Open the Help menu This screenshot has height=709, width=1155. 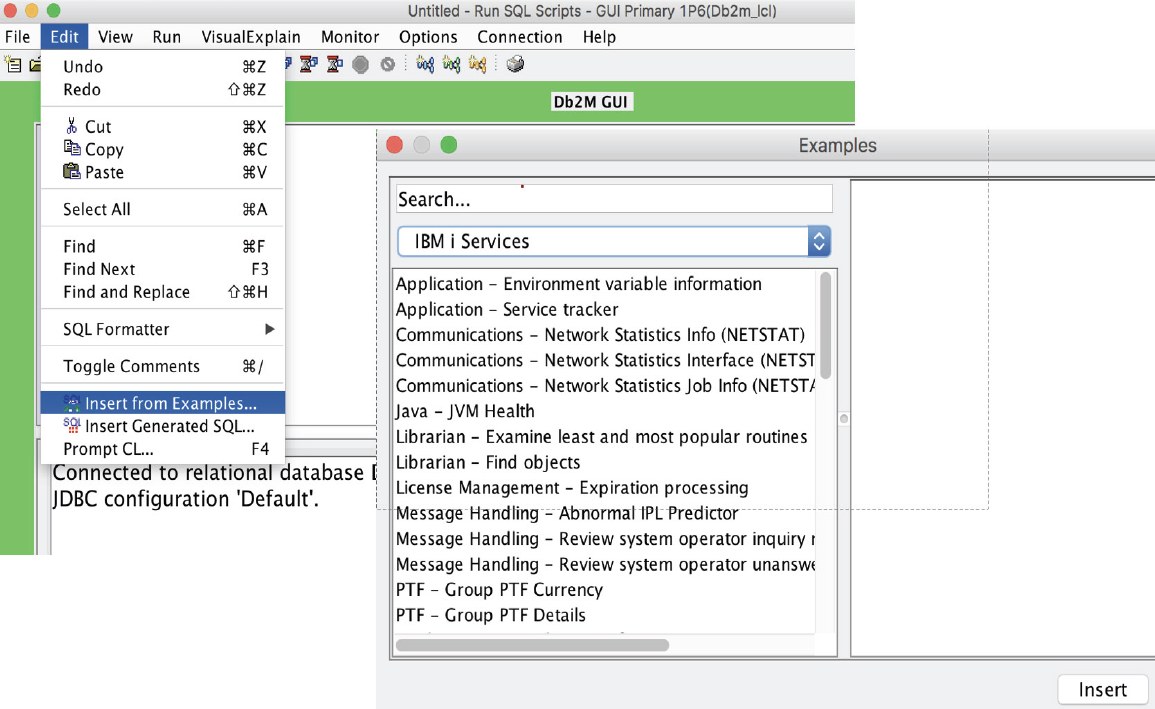[599, 37]
